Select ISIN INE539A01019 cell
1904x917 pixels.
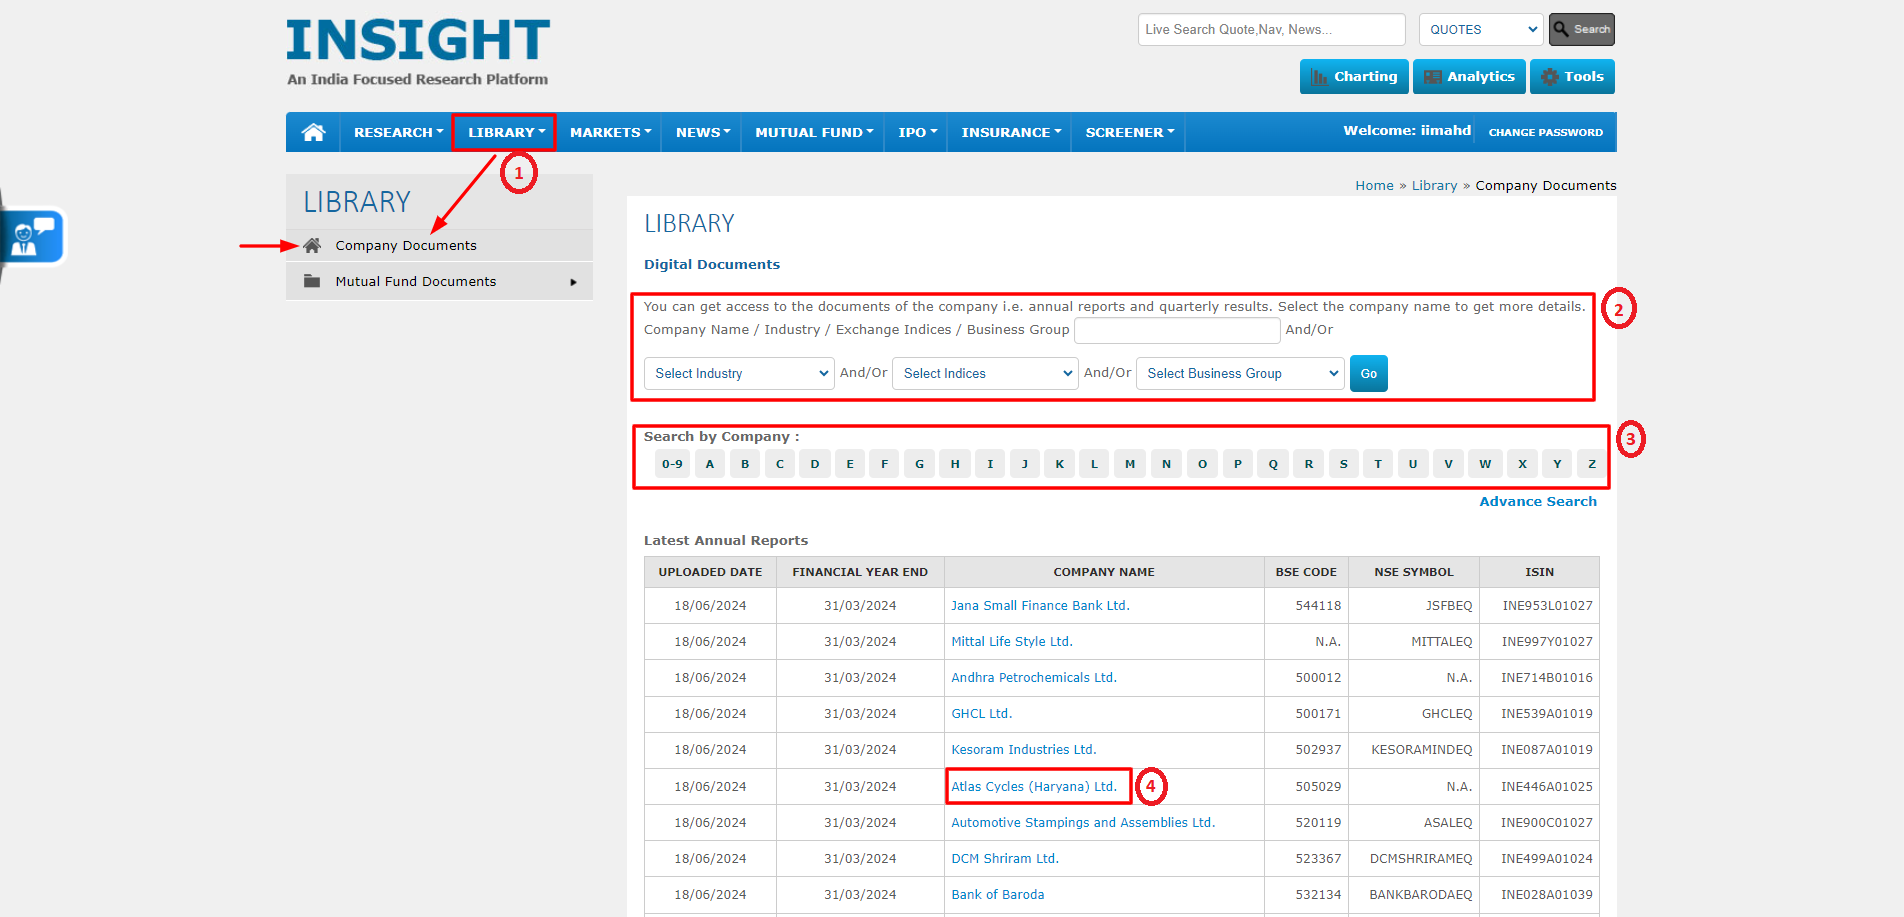click(1539, 714)
